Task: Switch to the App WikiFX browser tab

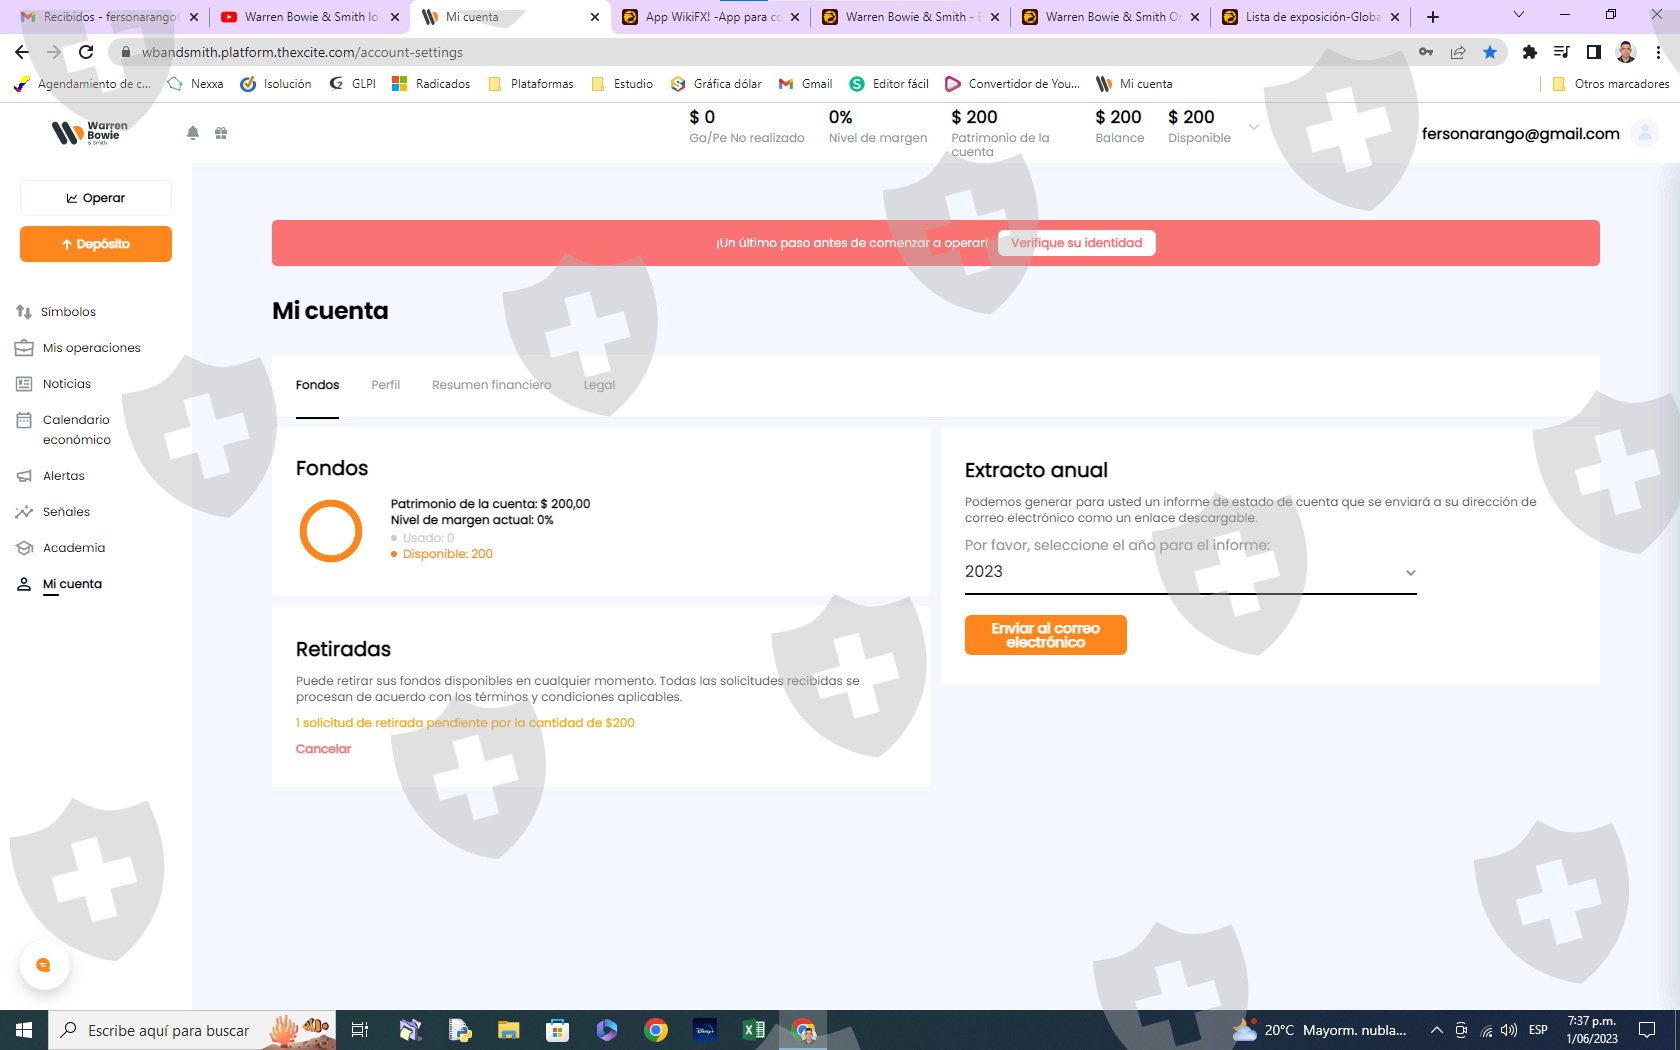Action: 710,17
